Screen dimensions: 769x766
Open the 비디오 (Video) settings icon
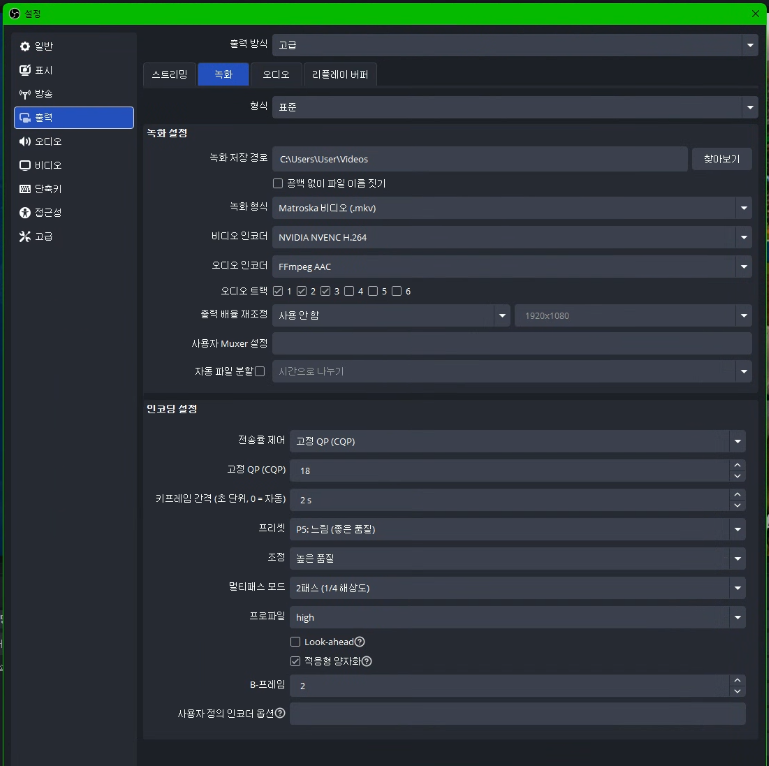[26, 166]
